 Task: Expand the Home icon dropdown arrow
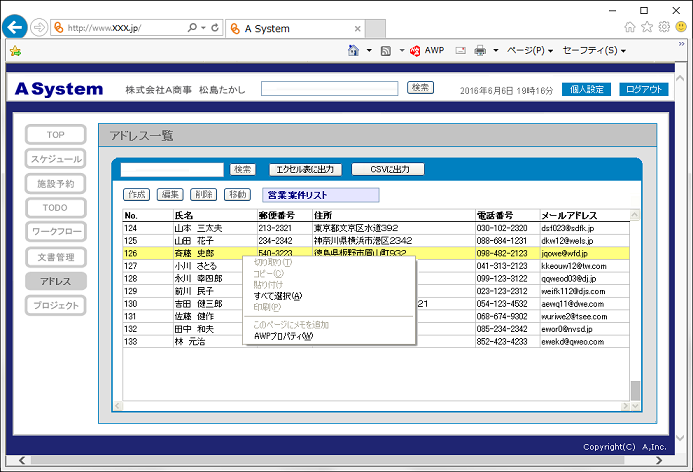pos(369,51)
